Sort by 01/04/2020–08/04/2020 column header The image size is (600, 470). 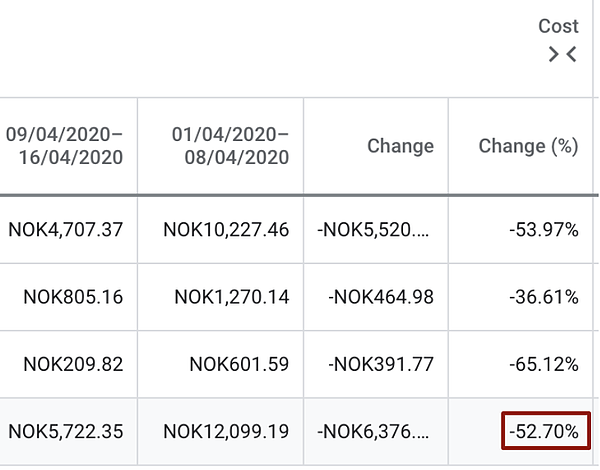coord(230,146)
